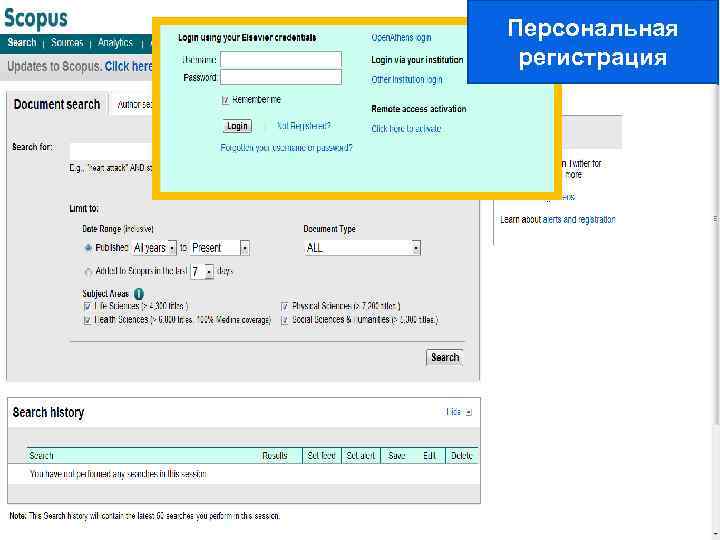Open the OpenAthens login link
Viewport: 720px width, 540px height.
(401, 38)
